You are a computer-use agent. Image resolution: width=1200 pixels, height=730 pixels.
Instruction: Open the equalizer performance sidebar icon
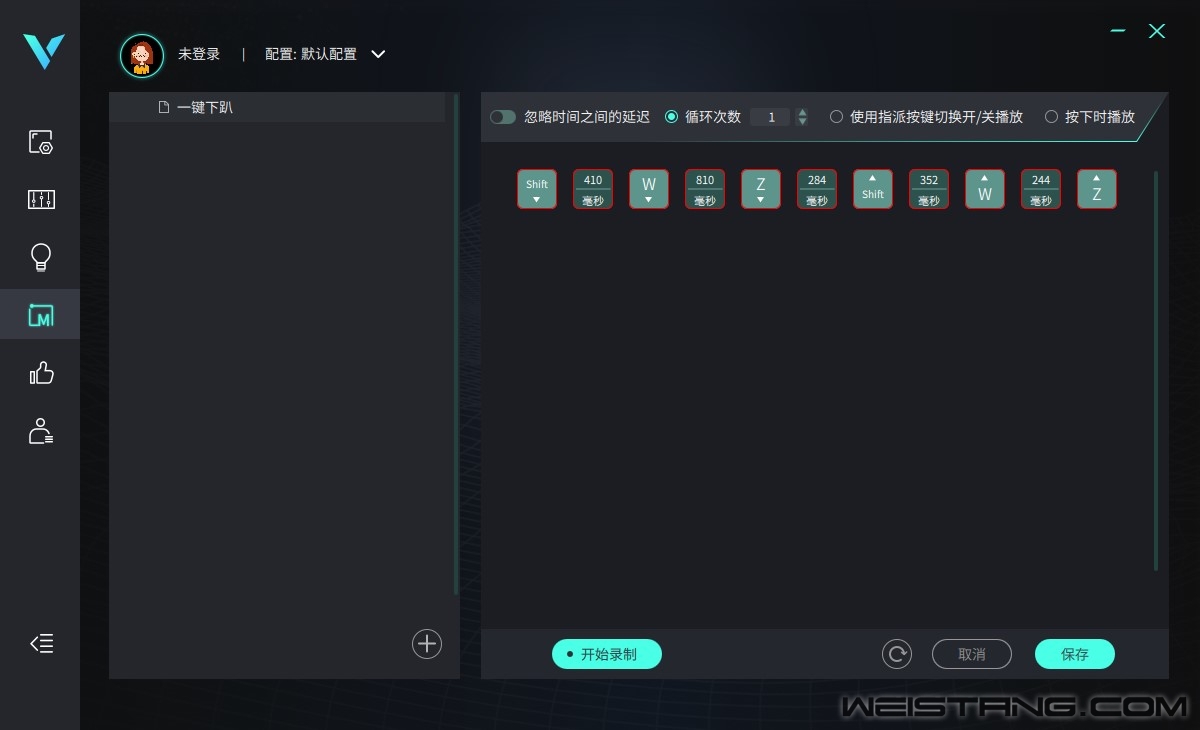tap(40, 200)
